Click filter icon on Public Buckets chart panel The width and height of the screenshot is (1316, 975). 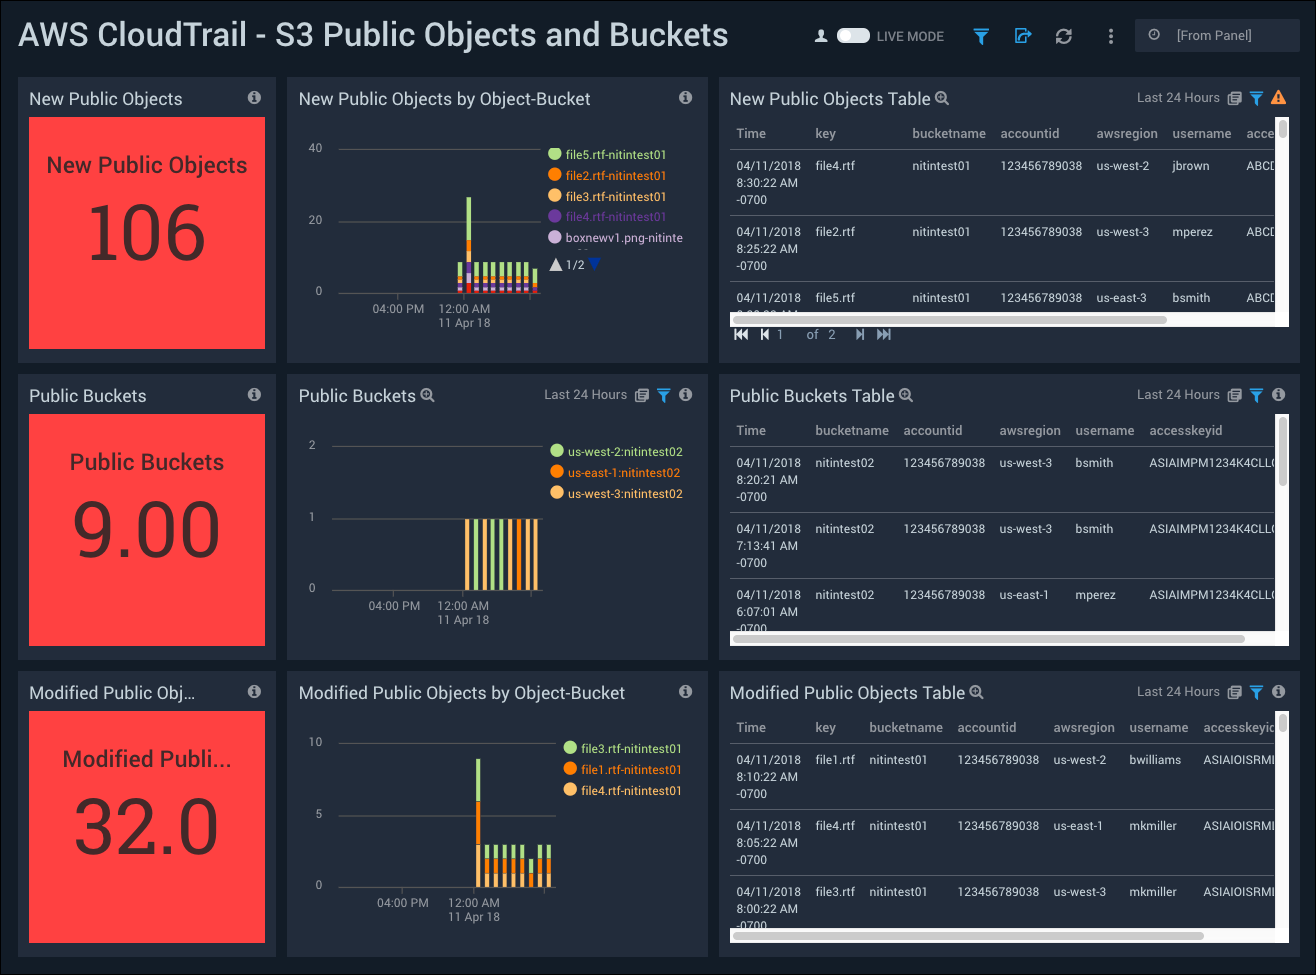click(x=663, y=395)
